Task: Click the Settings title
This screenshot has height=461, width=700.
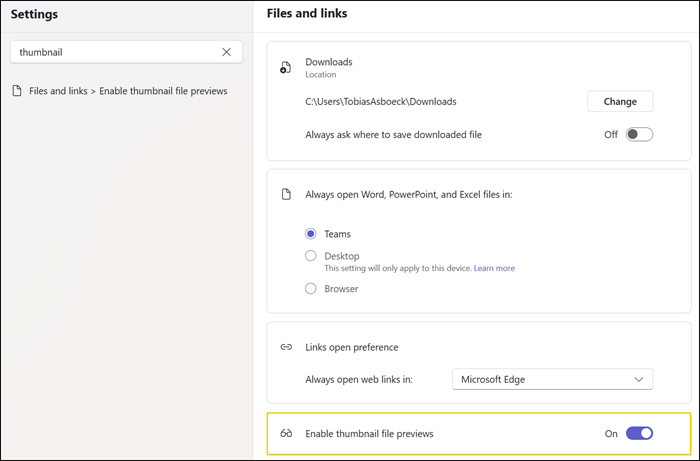Action: click(34, 14)
